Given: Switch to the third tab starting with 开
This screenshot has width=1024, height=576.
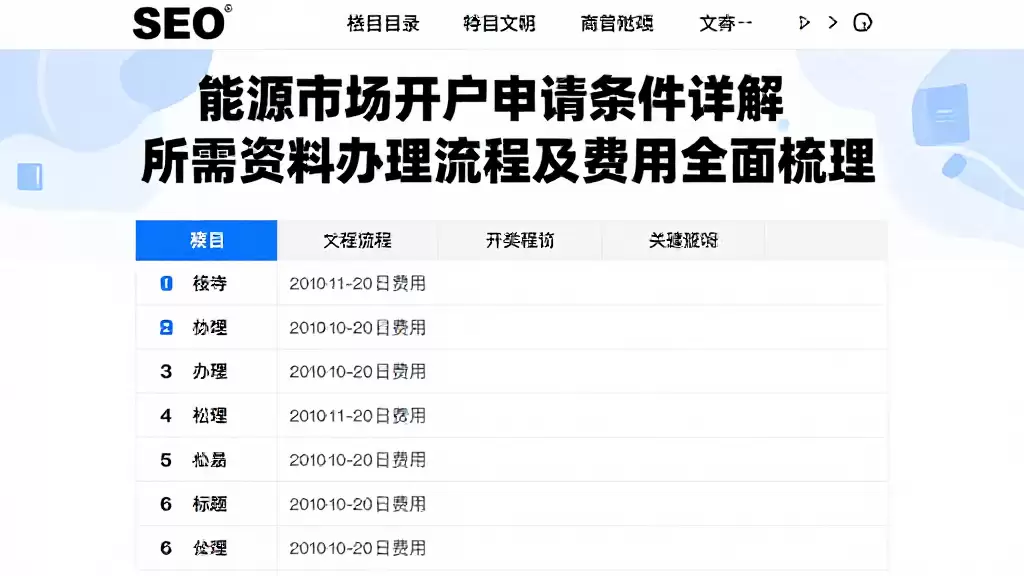Looking at the screenshot, I should pos(520,240).
